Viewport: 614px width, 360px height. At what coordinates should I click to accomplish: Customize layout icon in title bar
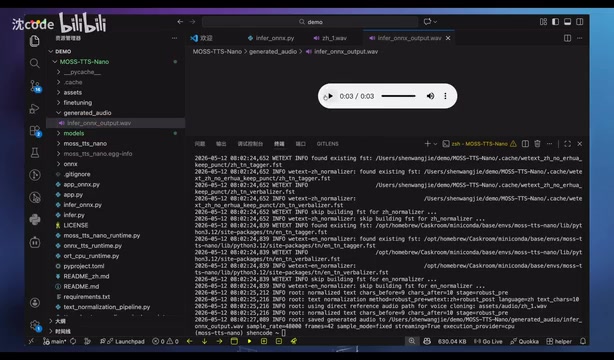coord(543,22)
